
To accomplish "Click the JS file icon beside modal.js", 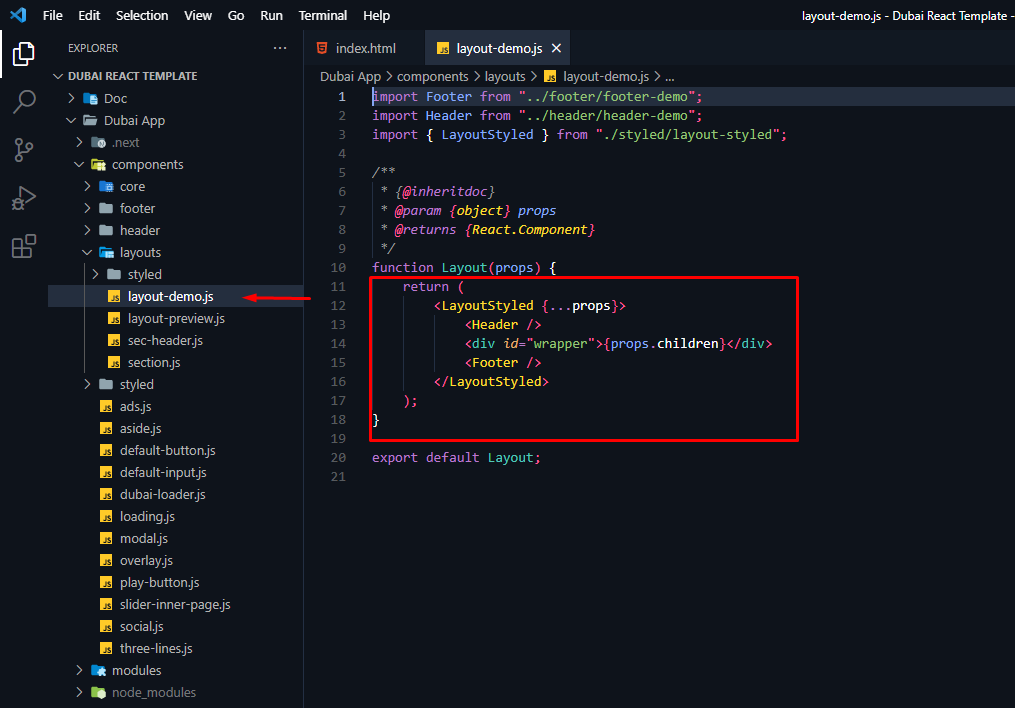I will tap(106, 538).
